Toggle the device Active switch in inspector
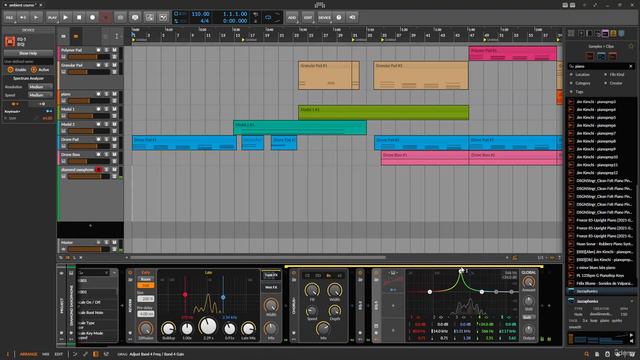This screenshot has width=640, height=360. [34, 70]
